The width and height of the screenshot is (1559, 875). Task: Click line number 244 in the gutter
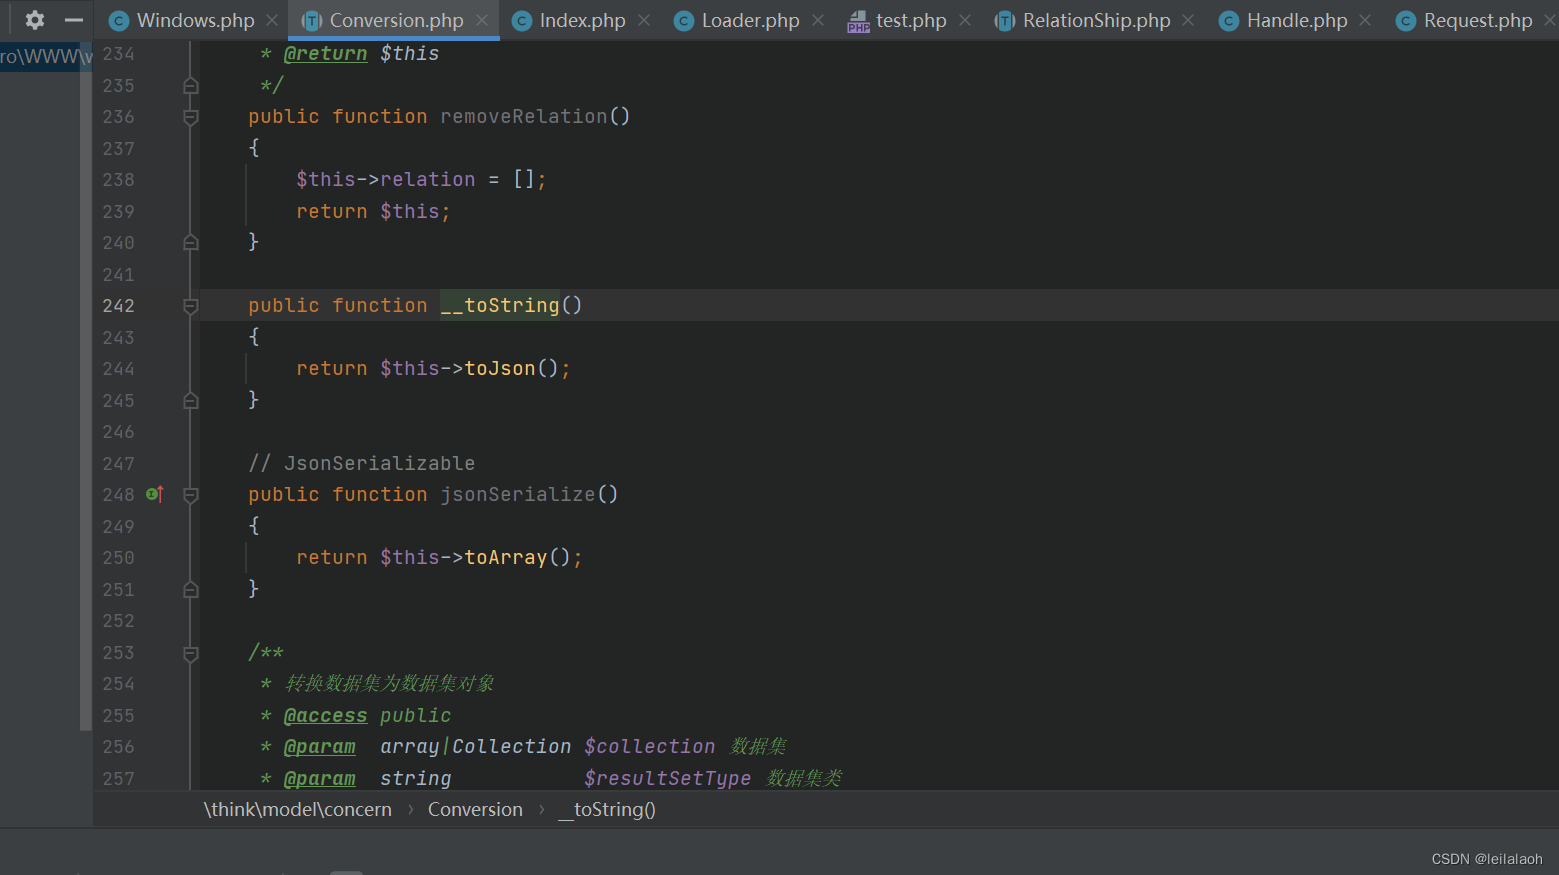point(117,368)
